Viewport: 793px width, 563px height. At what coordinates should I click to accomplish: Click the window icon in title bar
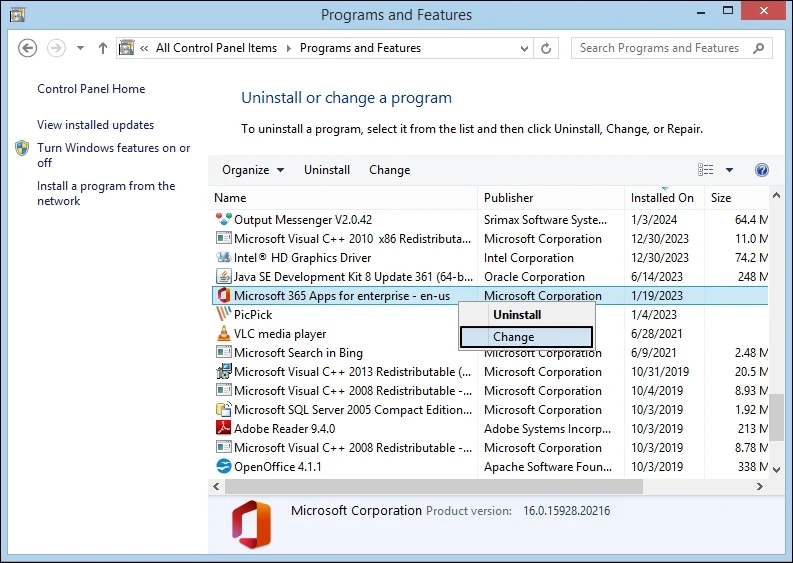click(17, 15)
